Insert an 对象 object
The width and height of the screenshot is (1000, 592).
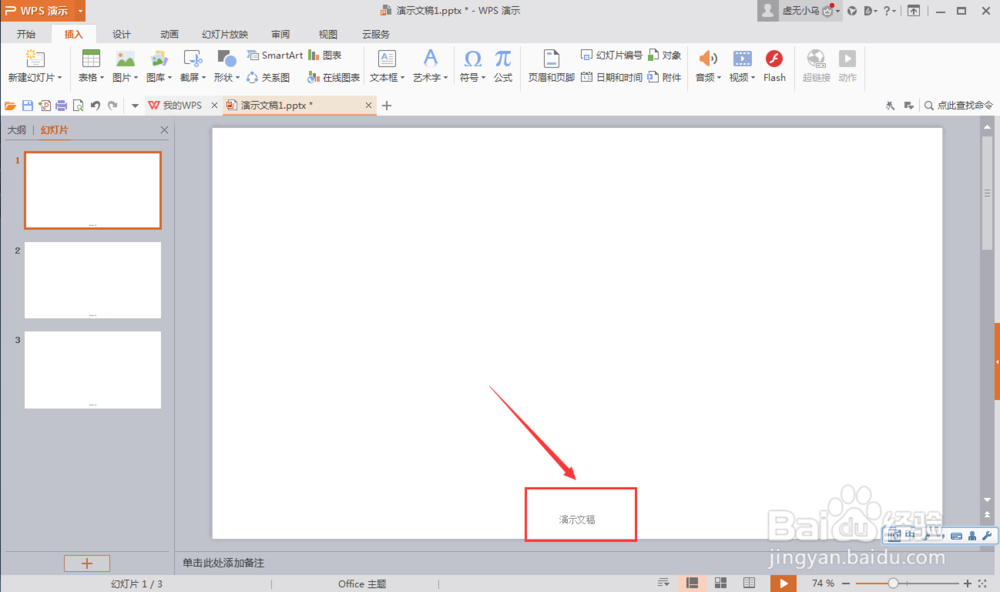(665, 56)
